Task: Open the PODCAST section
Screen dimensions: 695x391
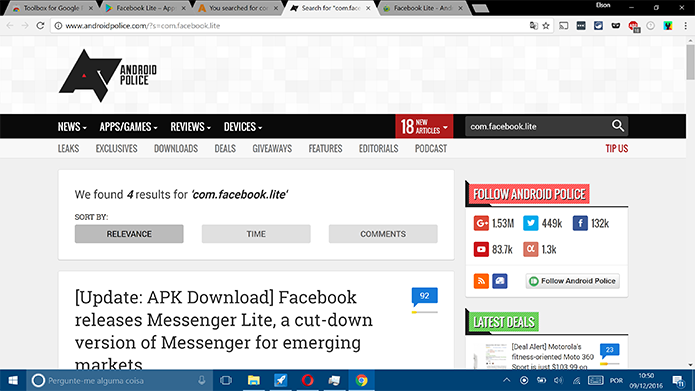Action: pos(431,149)
